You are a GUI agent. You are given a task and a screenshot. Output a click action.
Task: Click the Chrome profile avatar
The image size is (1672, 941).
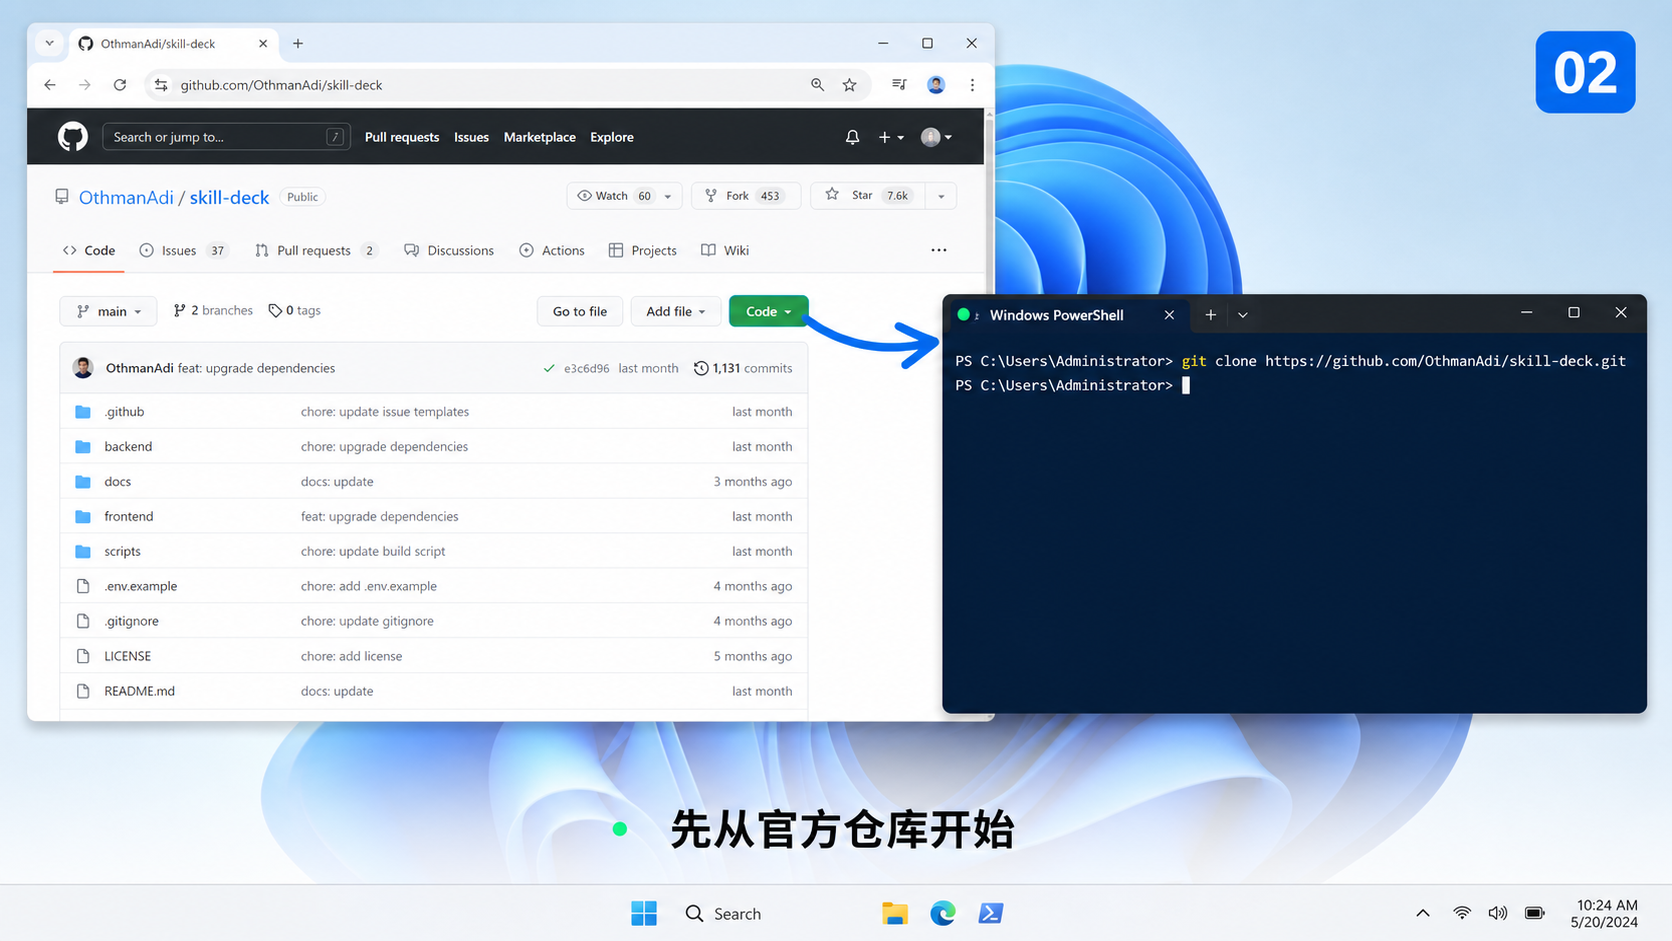936,85
